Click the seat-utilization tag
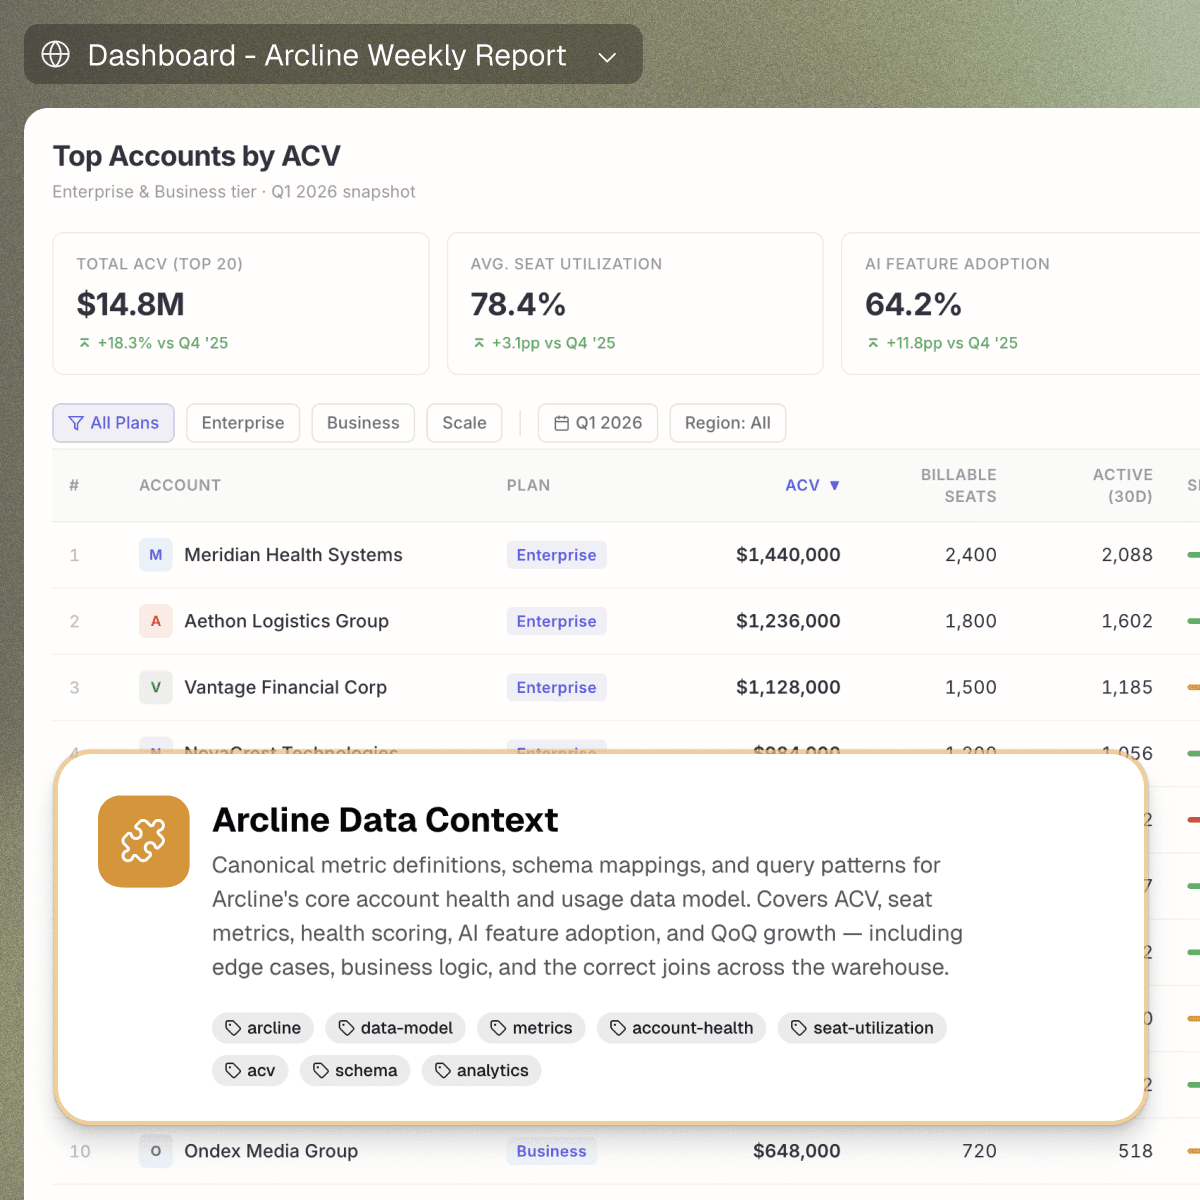The width and height of the screenshot is (1200, 1200). [x=862, y=1028]
